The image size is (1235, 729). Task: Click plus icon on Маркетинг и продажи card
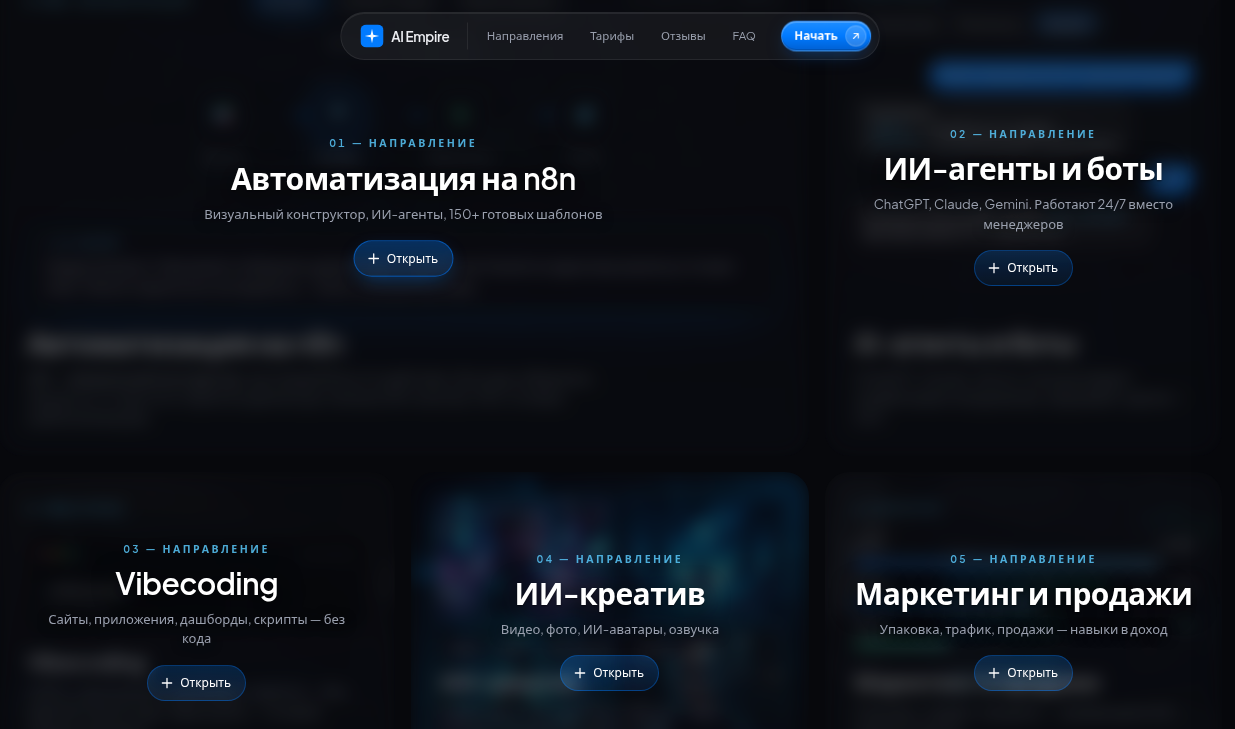[x=994, y=673]
